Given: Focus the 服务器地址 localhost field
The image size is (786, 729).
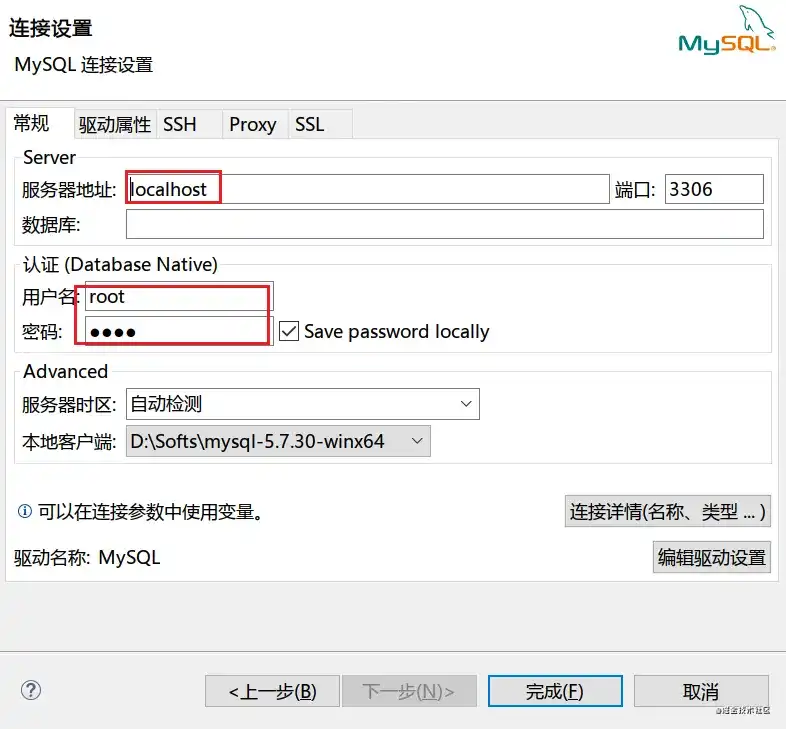Looking at the screenshot, I should click(x=367, y=189).
